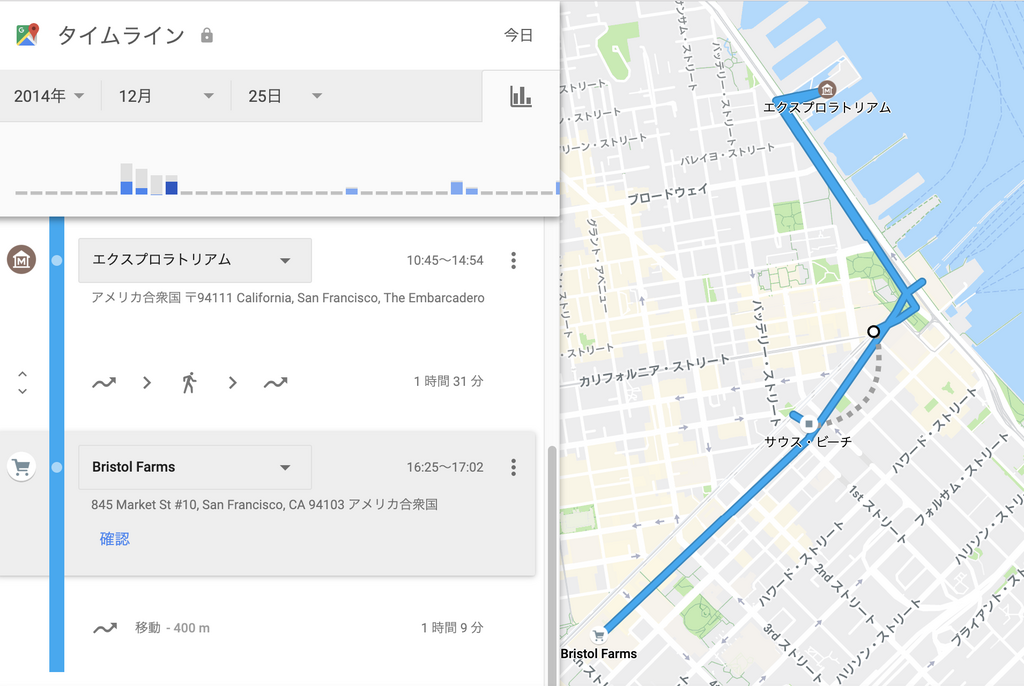Click the lock privacy icon beside タイムライン
Image resolution: width=1024 pixels, height=686 pixels.
pos(207,36)
